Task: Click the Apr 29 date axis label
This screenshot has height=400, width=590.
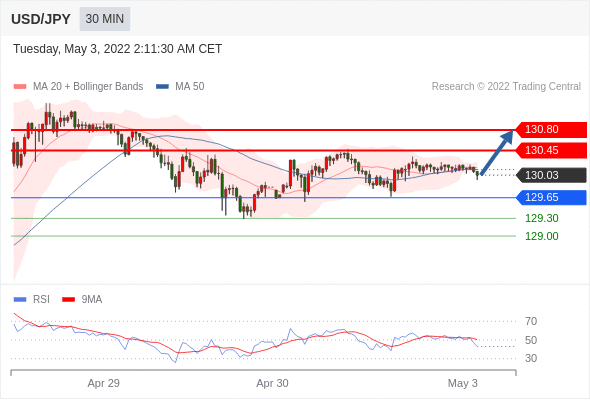Action: tap(103, 383)
